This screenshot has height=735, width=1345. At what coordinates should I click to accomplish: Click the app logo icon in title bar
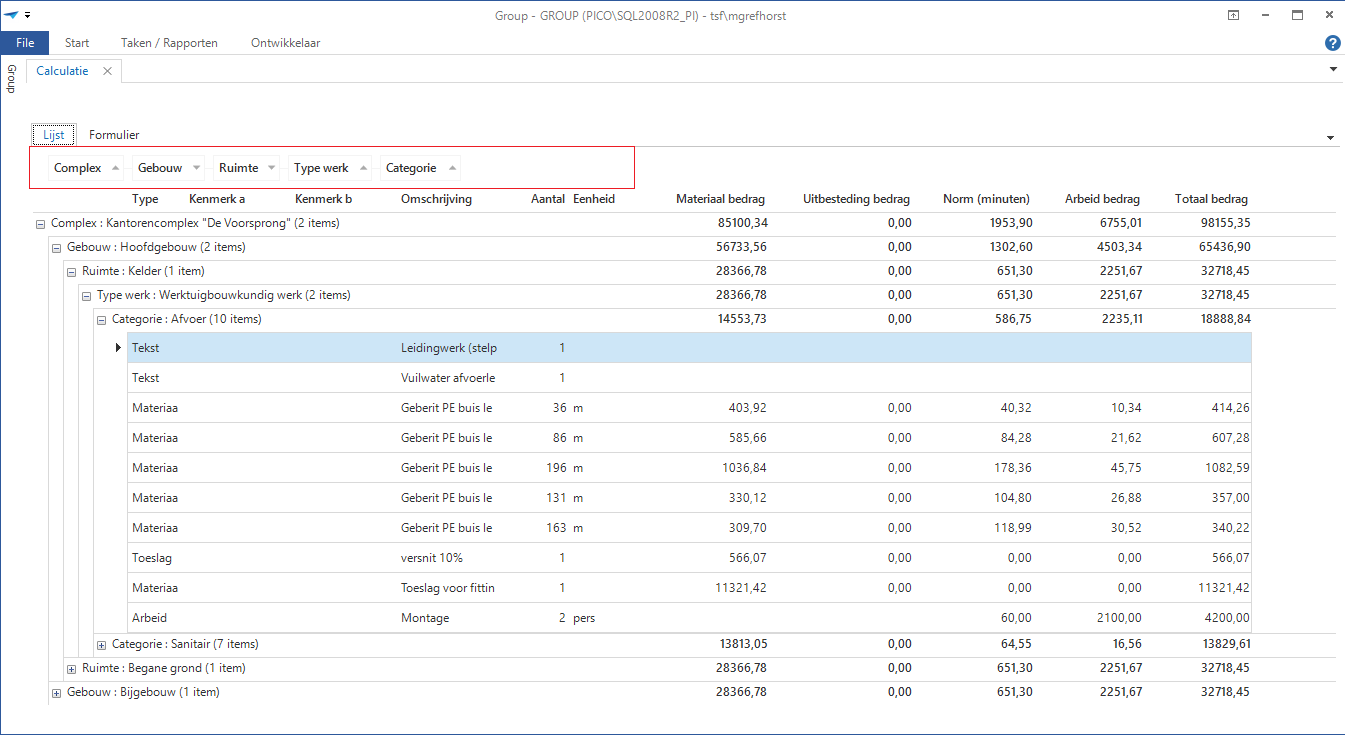coord(11,15)
